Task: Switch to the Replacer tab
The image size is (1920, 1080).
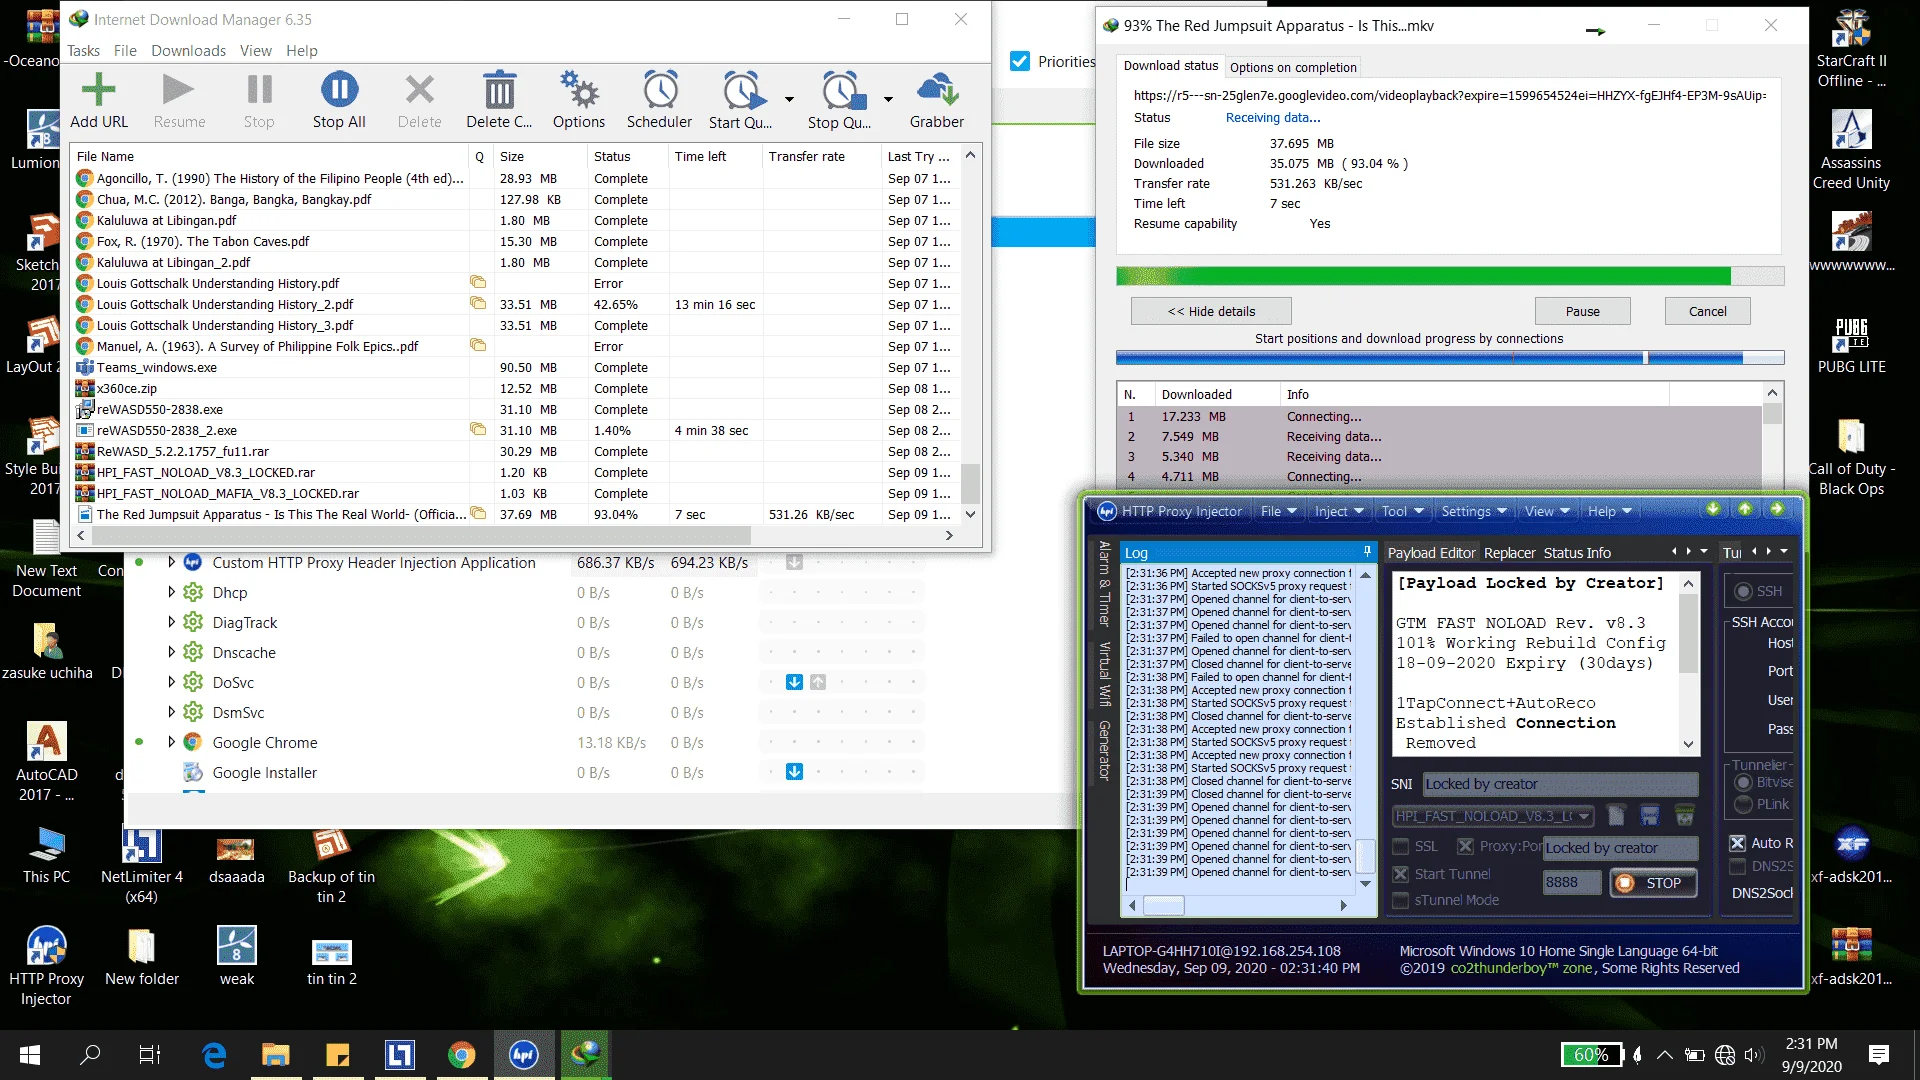Action: (x=1509, y=553)
